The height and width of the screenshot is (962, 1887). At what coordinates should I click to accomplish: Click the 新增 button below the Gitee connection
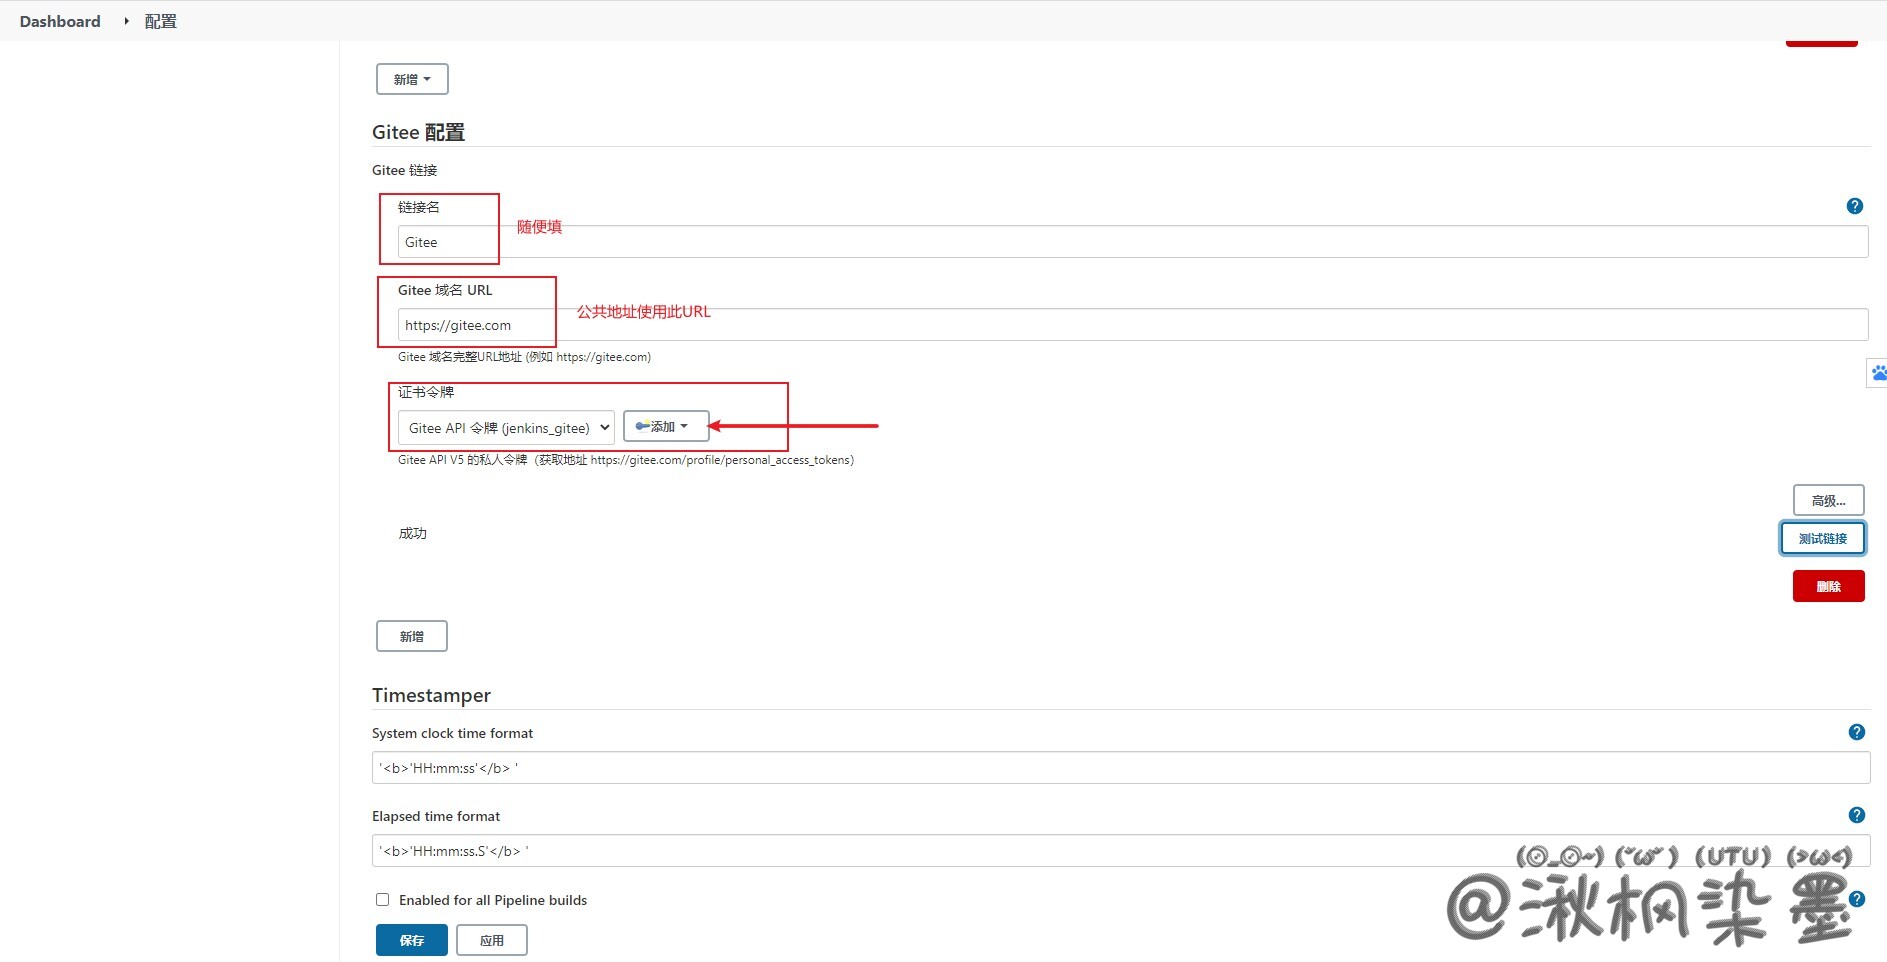coord(412,636)
